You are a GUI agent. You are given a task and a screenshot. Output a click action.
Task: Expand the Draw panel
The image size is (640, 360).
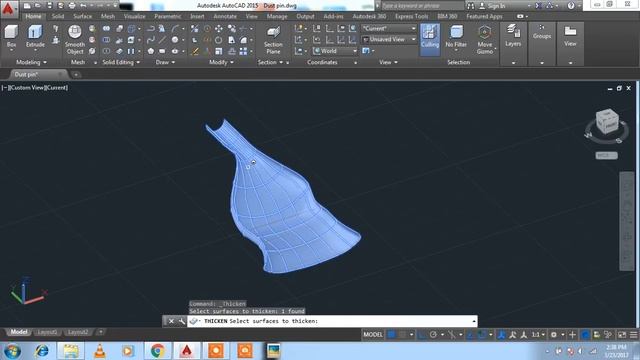[x=165, y=62]
